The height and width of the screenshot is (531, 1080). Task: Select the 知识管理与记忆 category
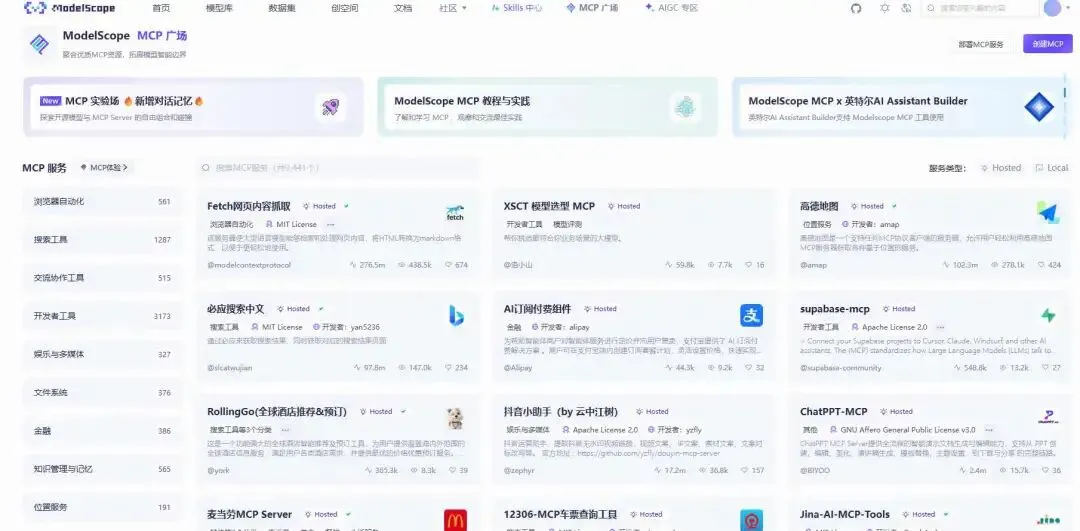point(102,469)
